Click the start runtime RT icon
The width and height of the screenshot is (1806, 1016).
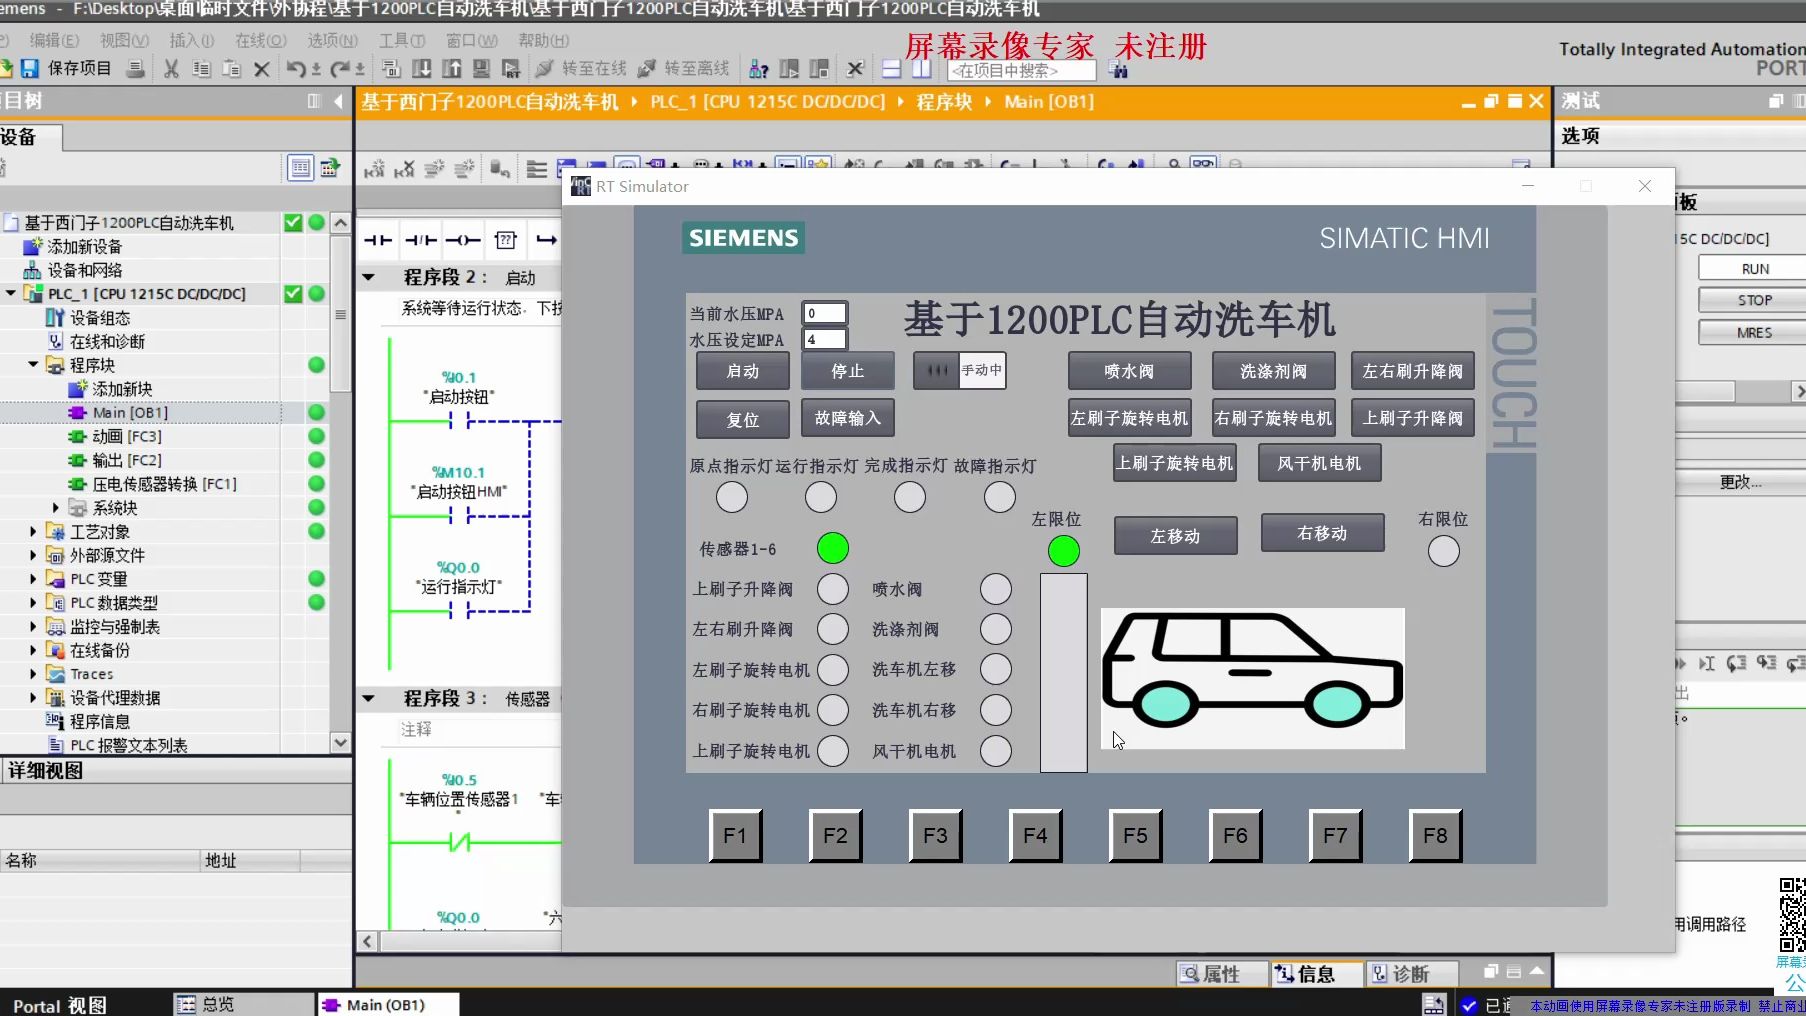point(511,69)
